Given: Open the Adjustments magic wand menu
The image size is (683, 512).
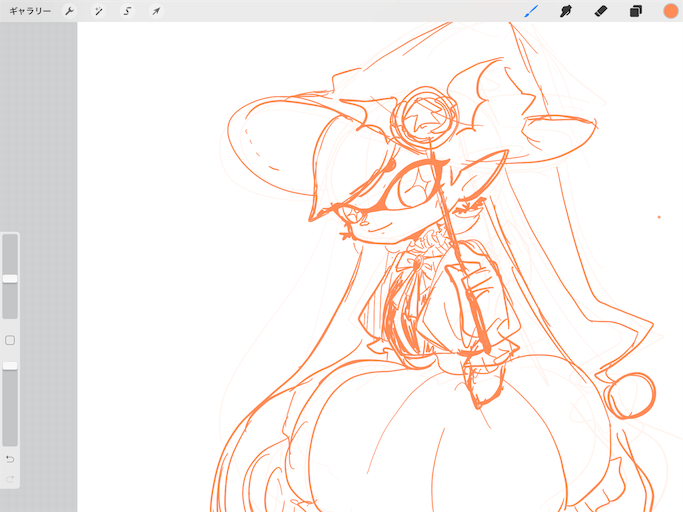Looking at the screenshot, I should coord(98,11).
